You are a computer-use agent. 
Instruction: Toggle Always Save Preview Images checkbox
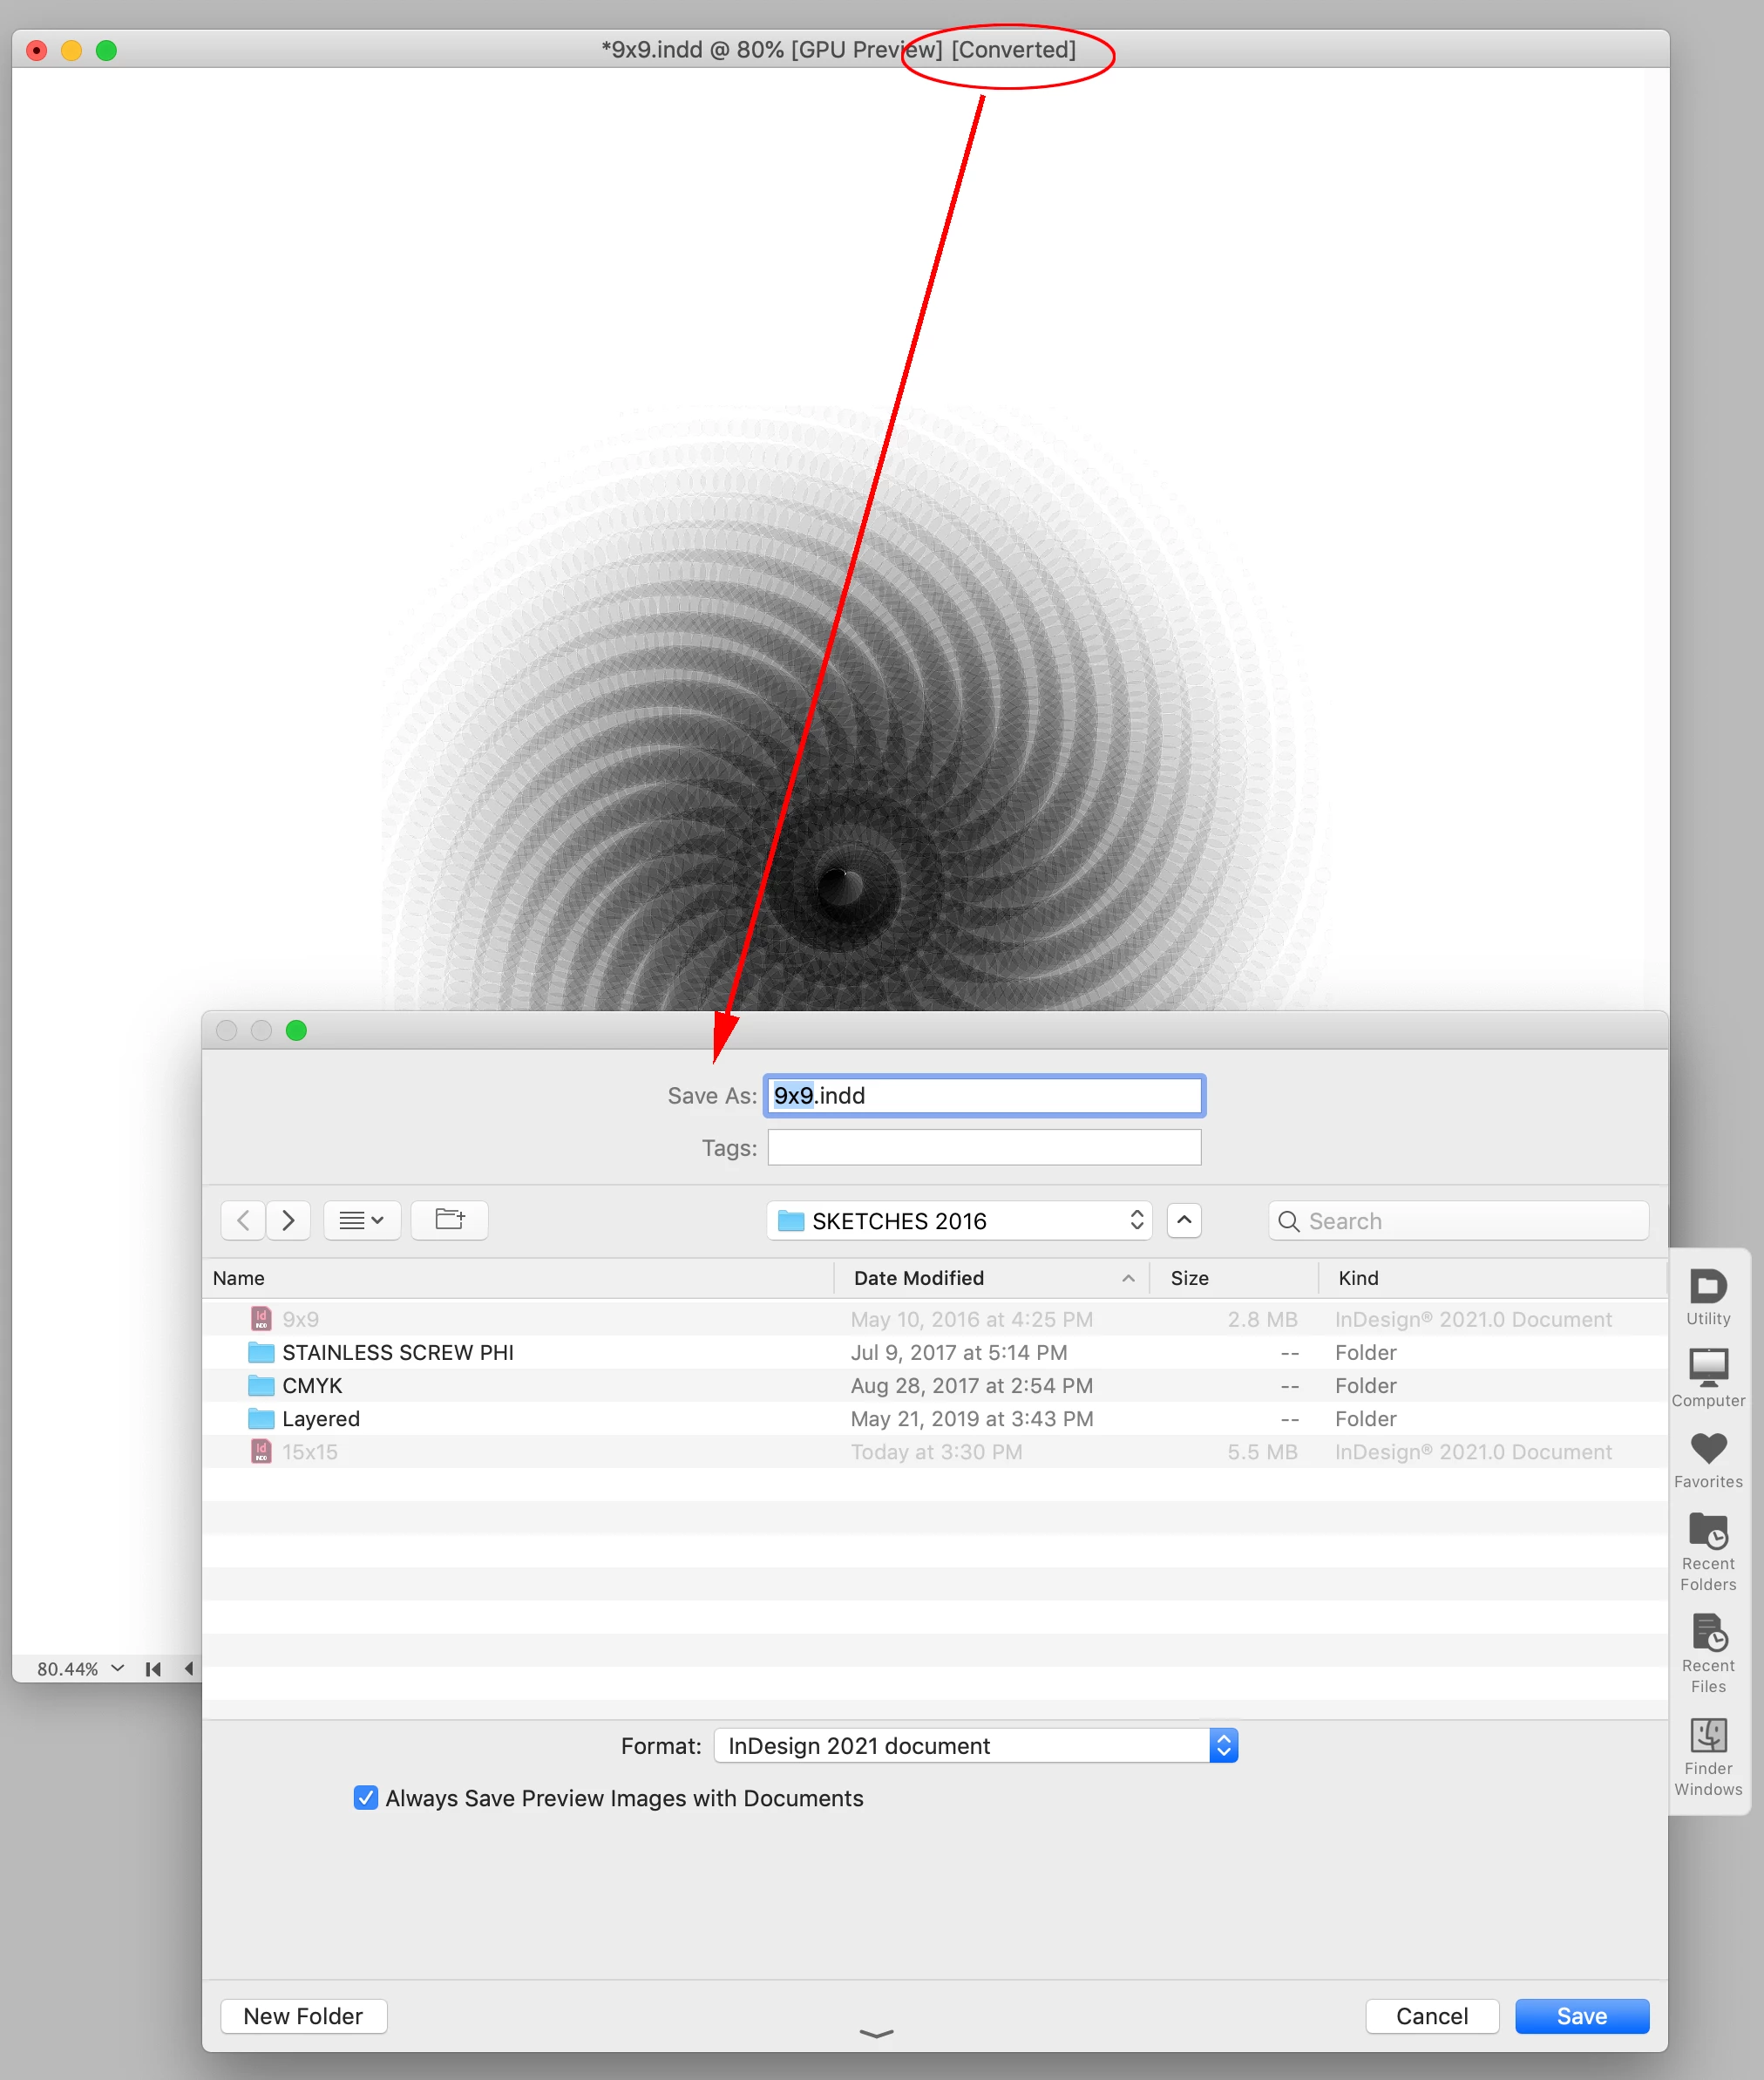tap(366, 1797)
